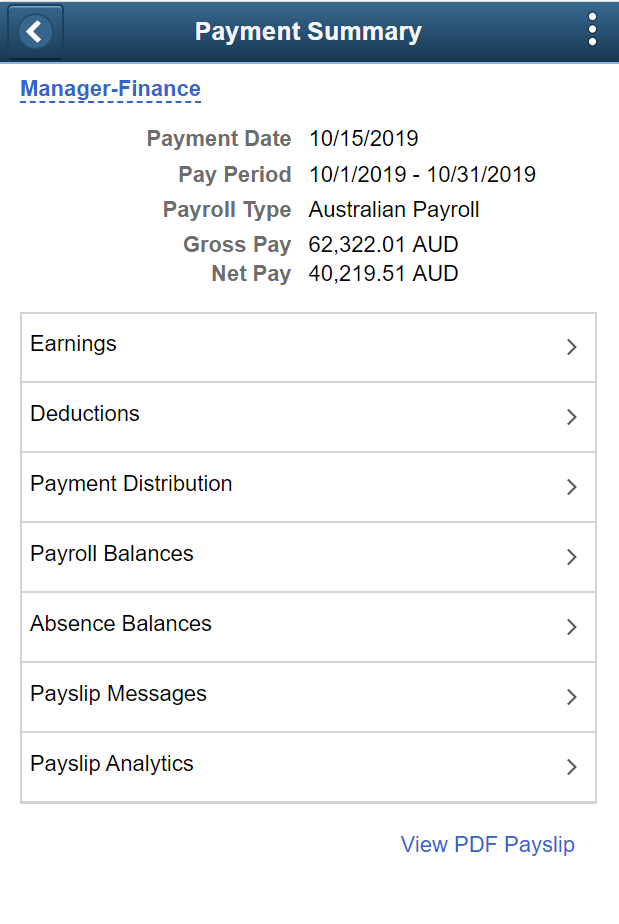Expand the Earnings section chevron
This screenshot has width=619, height=924.
[571, 347]
